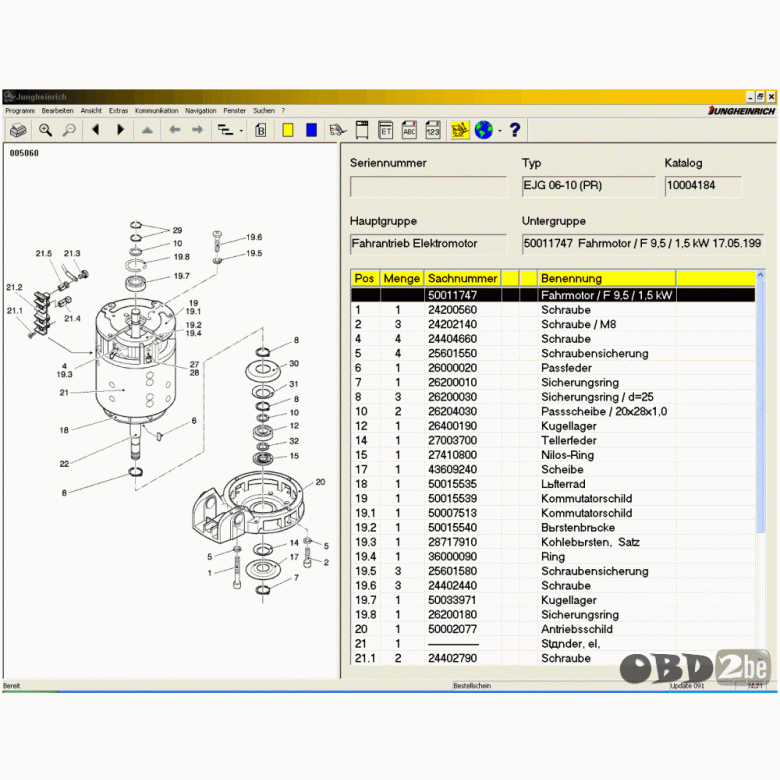This screenshot has width=780, height=780.
Task: Select the blue square toolbar swatch
Action: point(311,130)
